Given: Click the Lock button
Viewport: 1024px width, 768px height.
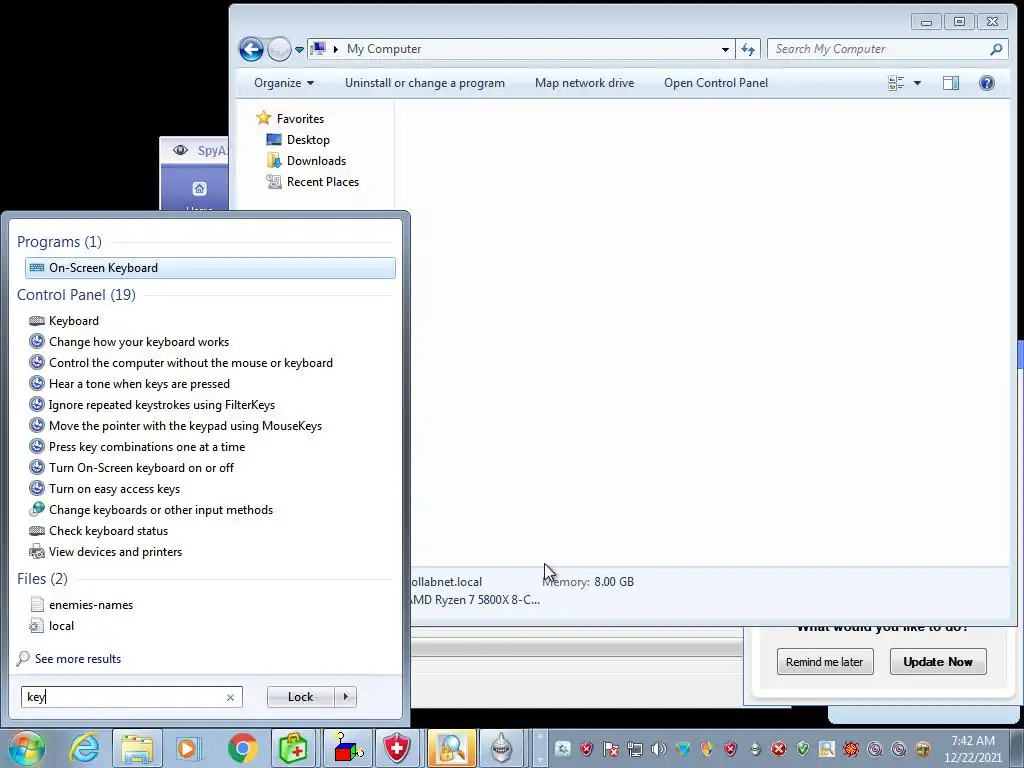Looking at the screenshot, I should point(300,697).
